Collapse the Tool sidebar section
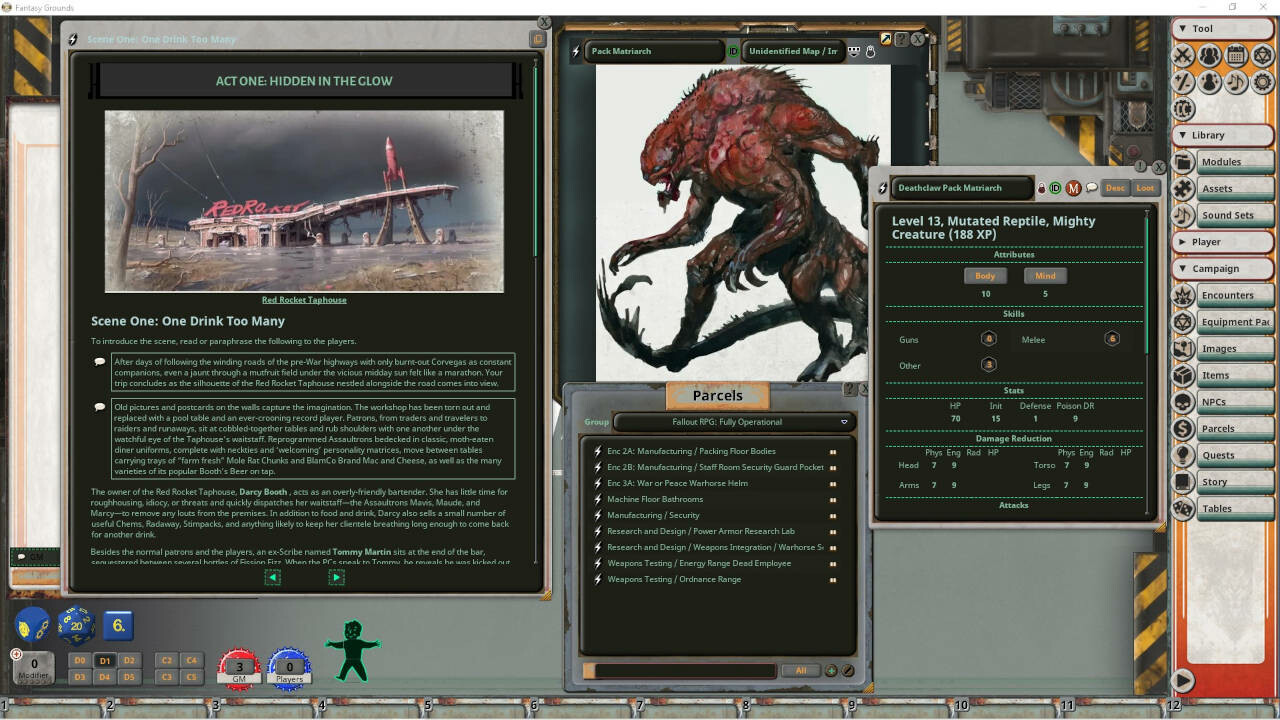Image resolution: width=1280 pixels, height=720 pixels. pos(1182,29)
